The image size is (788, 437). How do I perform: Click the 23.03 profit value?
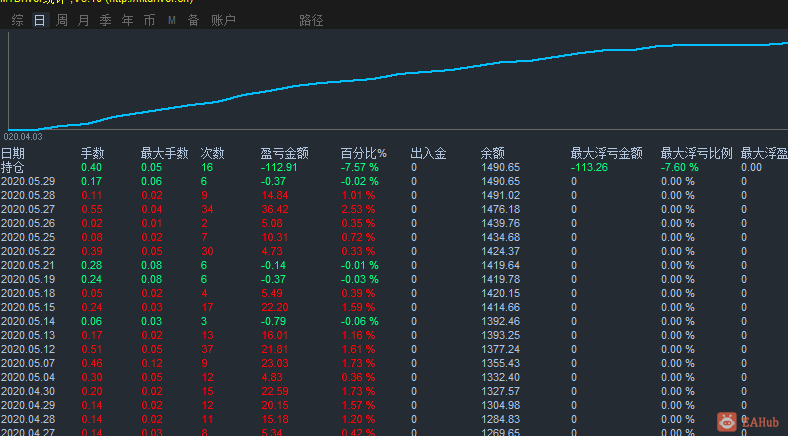tap(275, 363)
